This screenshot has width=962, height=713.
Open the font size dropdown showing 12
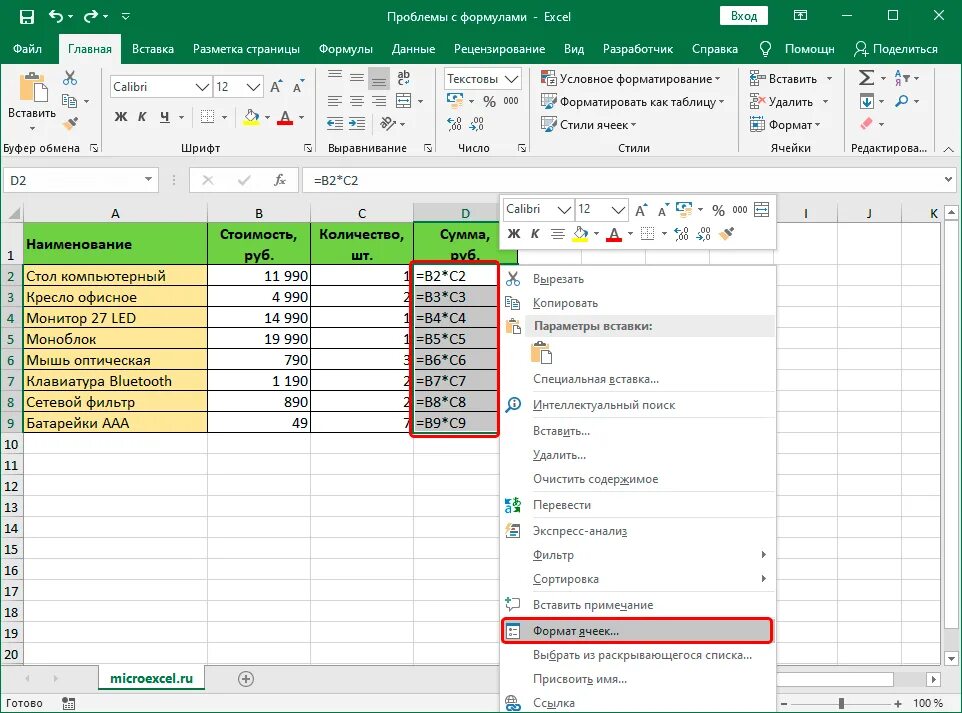[x=253, y=86]
